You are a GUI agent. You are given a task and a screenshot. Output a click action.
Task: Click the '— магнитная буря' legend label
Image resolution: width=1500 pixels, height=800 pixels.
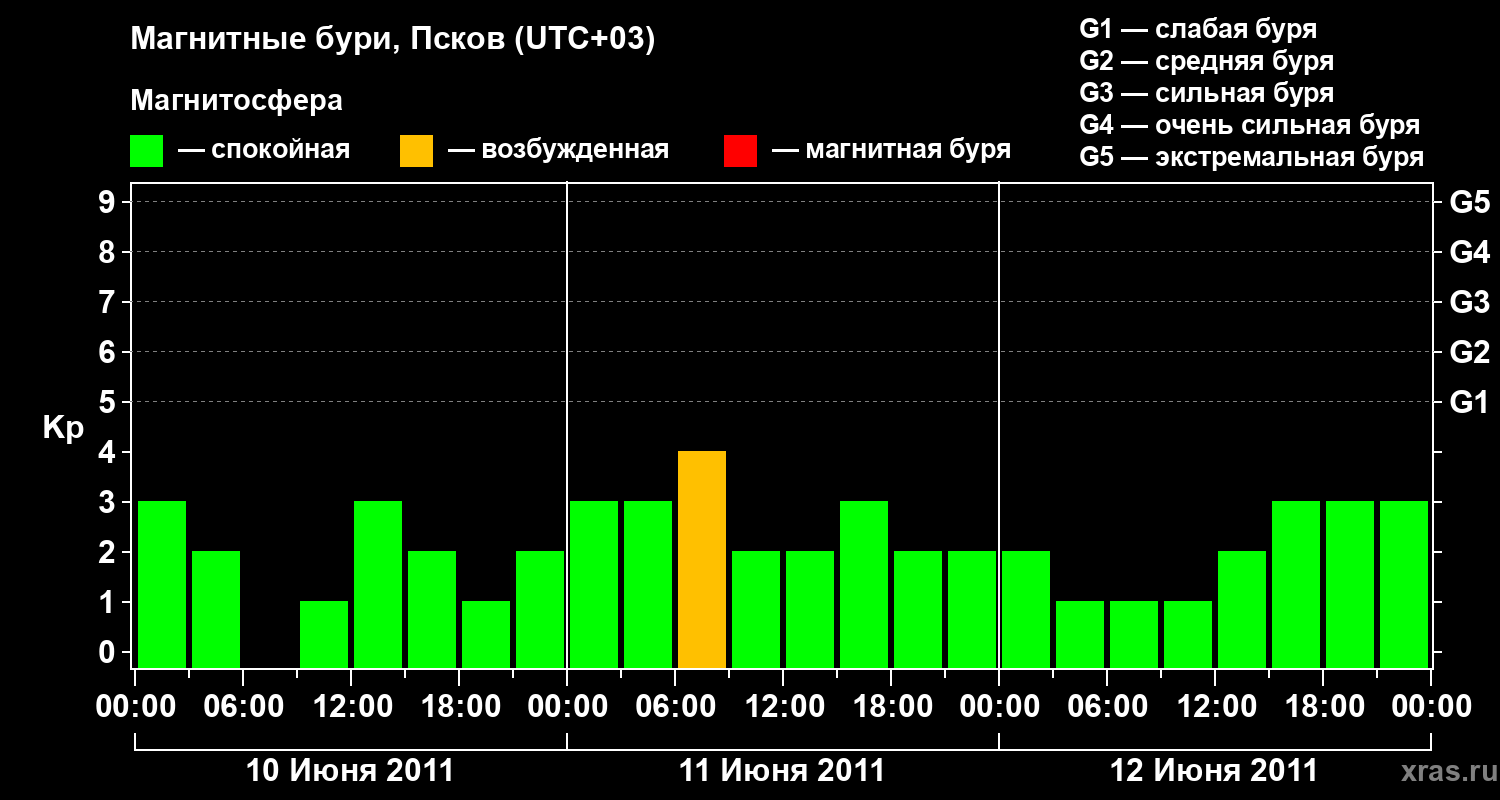(x=891, y=150)
